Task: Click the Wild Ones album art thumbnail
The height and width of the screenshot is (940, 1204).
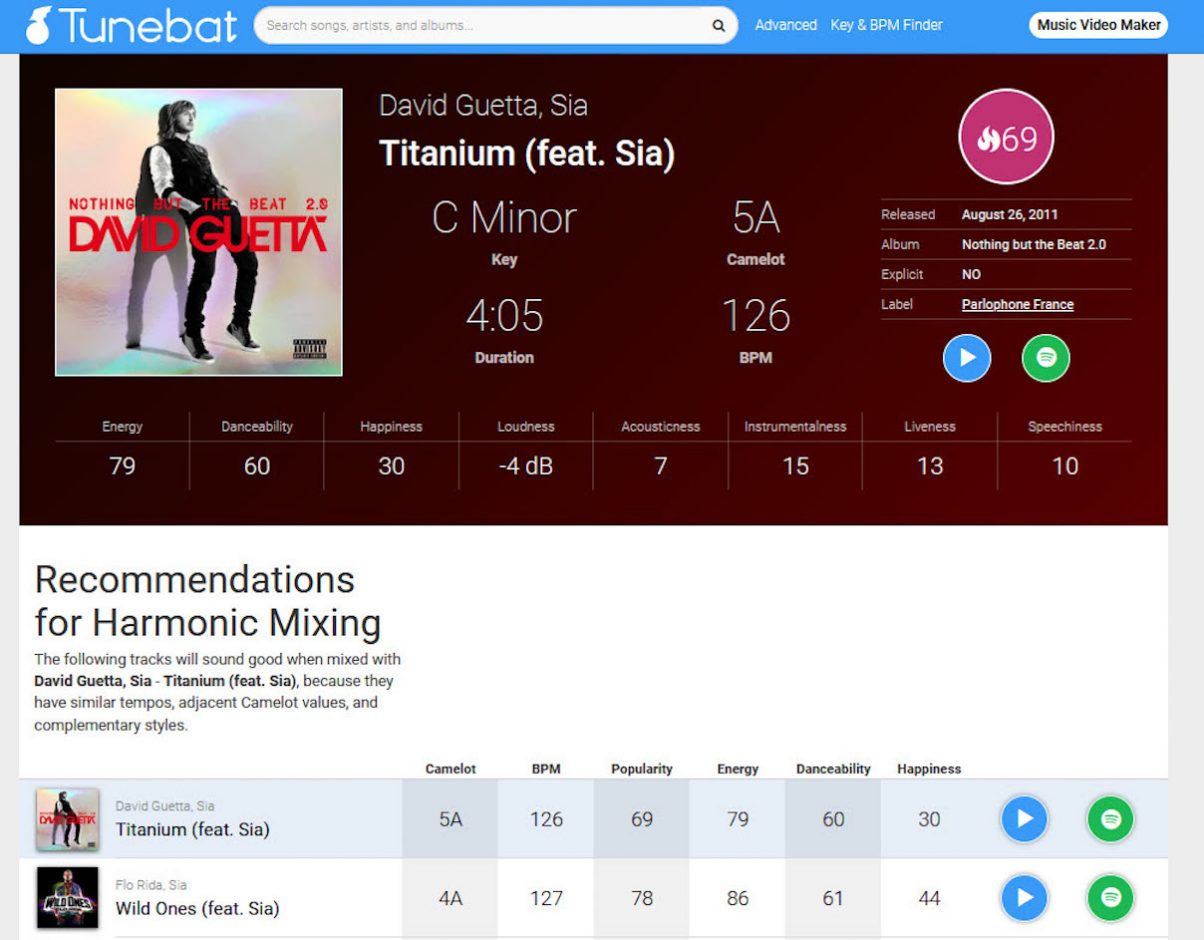Action: pyautogui.click(x=67, y=897)
